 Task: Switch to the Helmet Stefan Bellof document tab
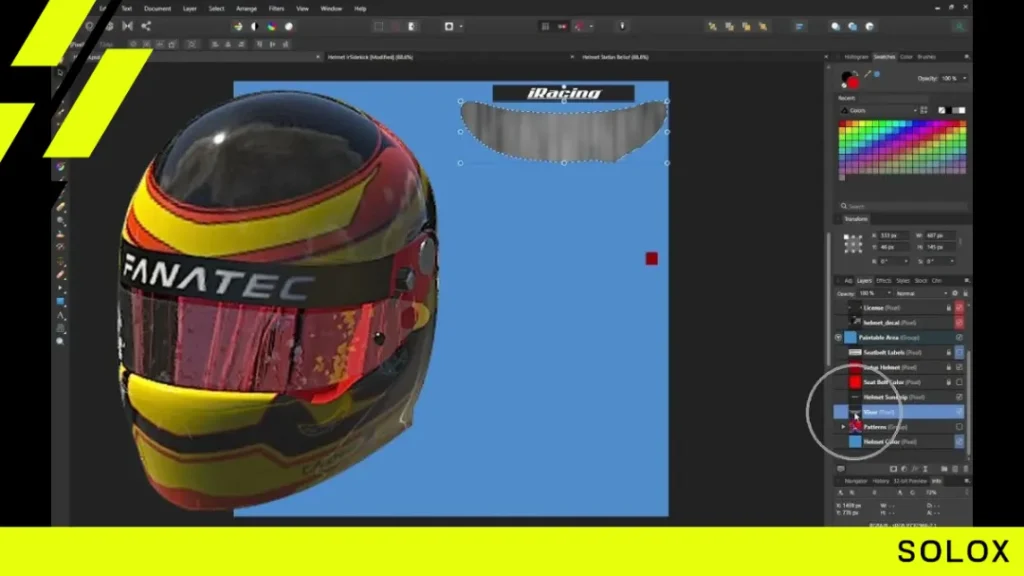pyautogui.click(x=615, y=57)
